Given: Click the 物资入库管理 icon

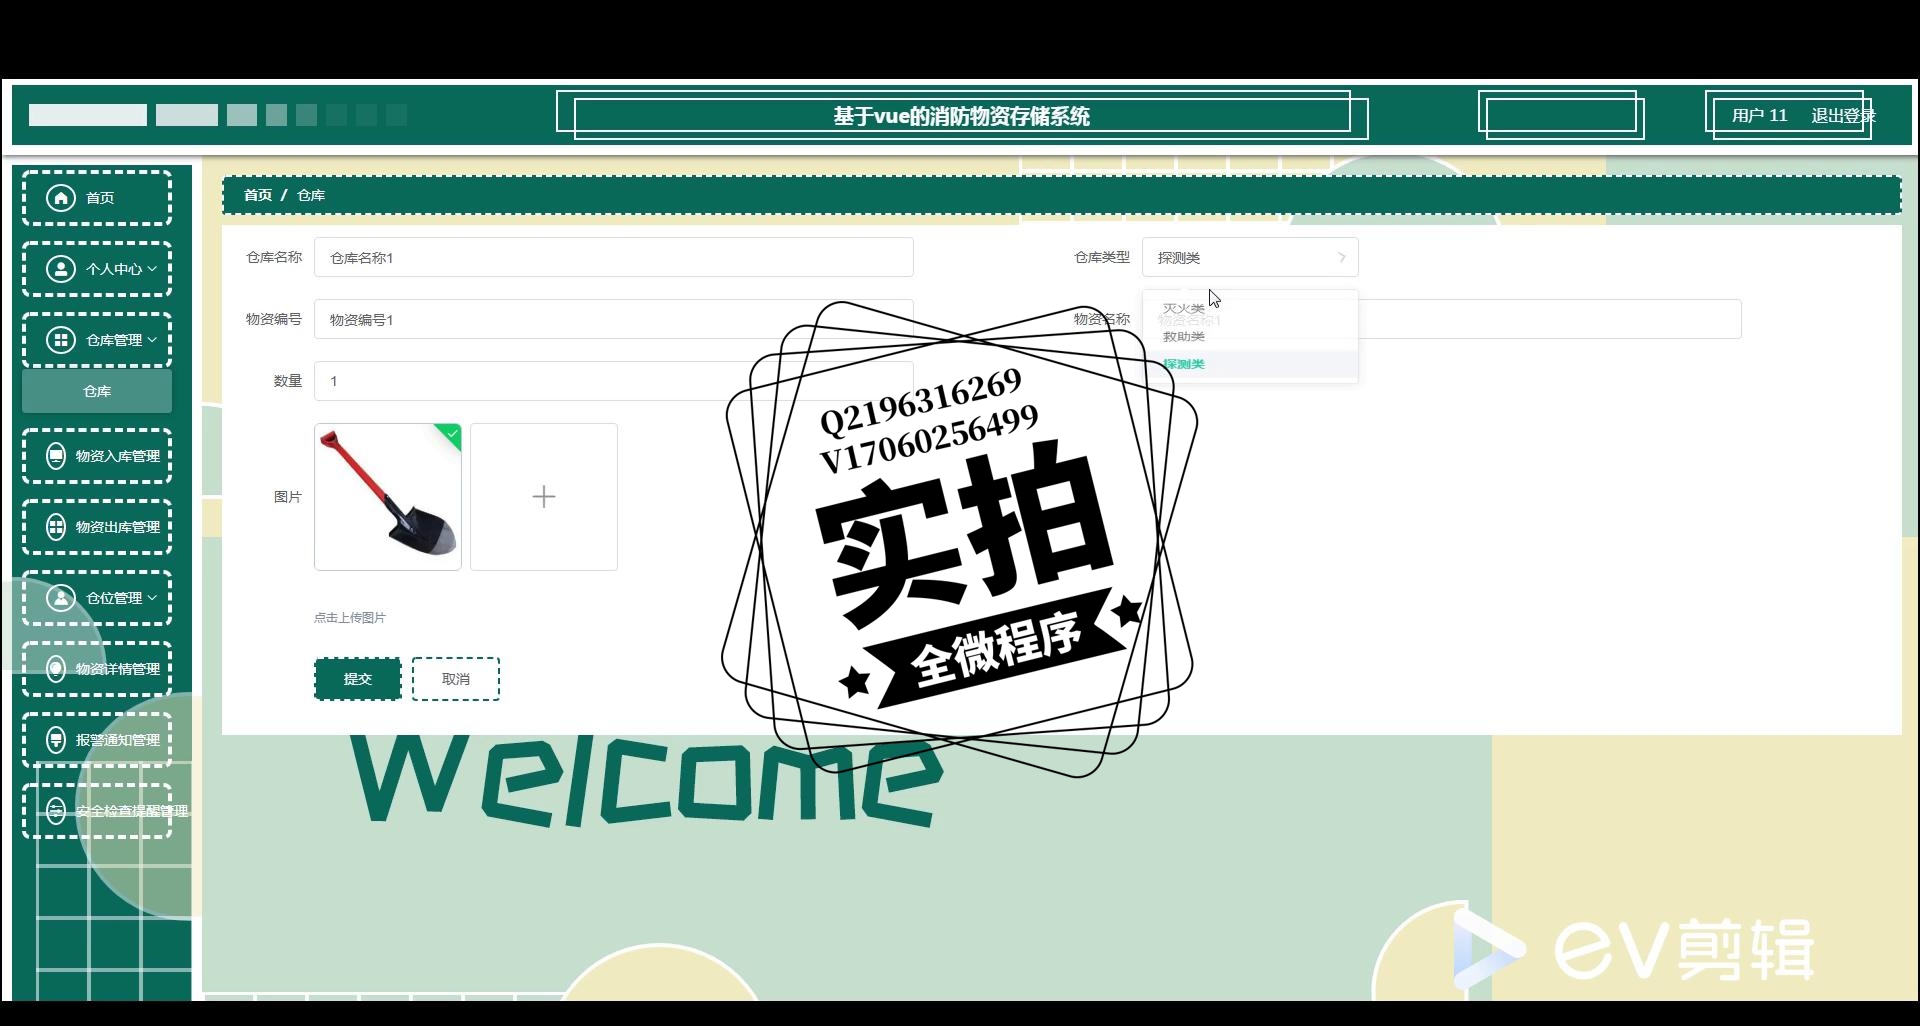Looking at the screenshot, I should coord(57,456).
